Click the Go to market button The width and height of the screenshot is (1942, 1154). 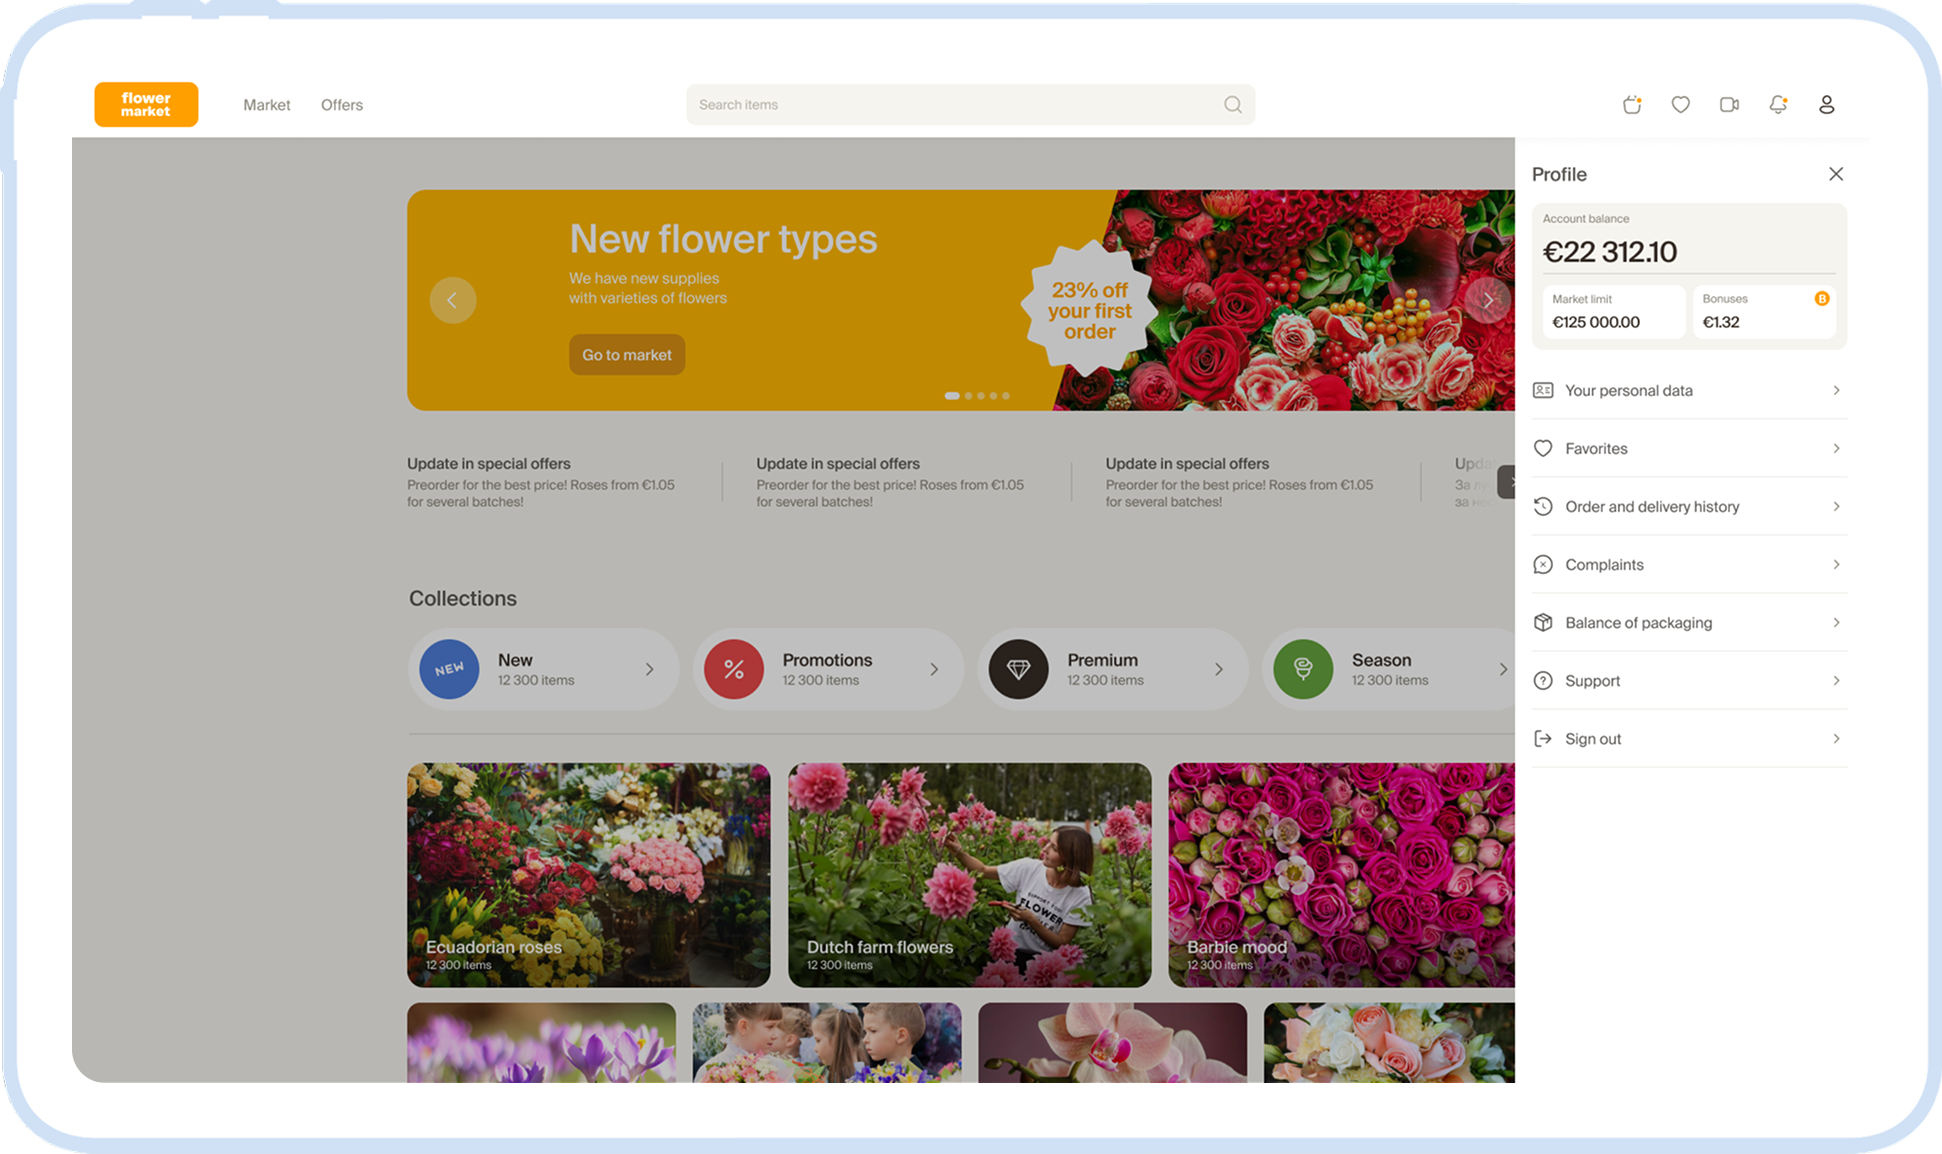point(627,354)
